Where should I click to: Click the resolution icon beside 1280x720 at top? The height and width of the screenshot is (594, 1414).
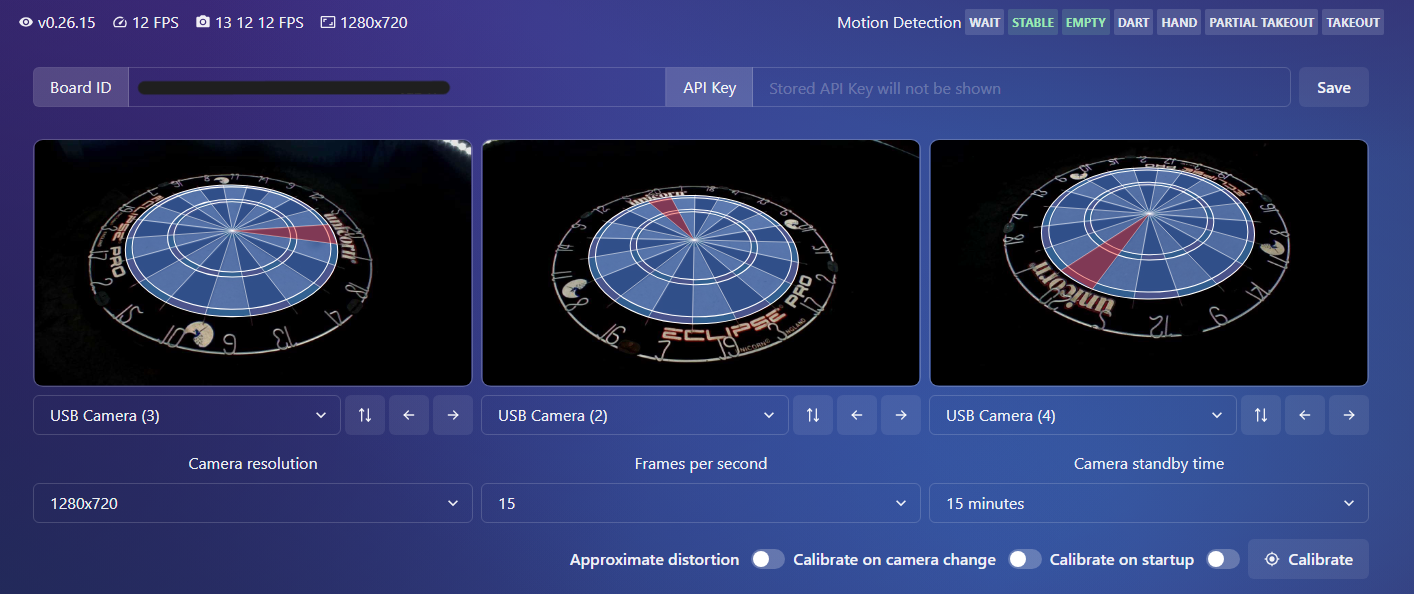328,22
